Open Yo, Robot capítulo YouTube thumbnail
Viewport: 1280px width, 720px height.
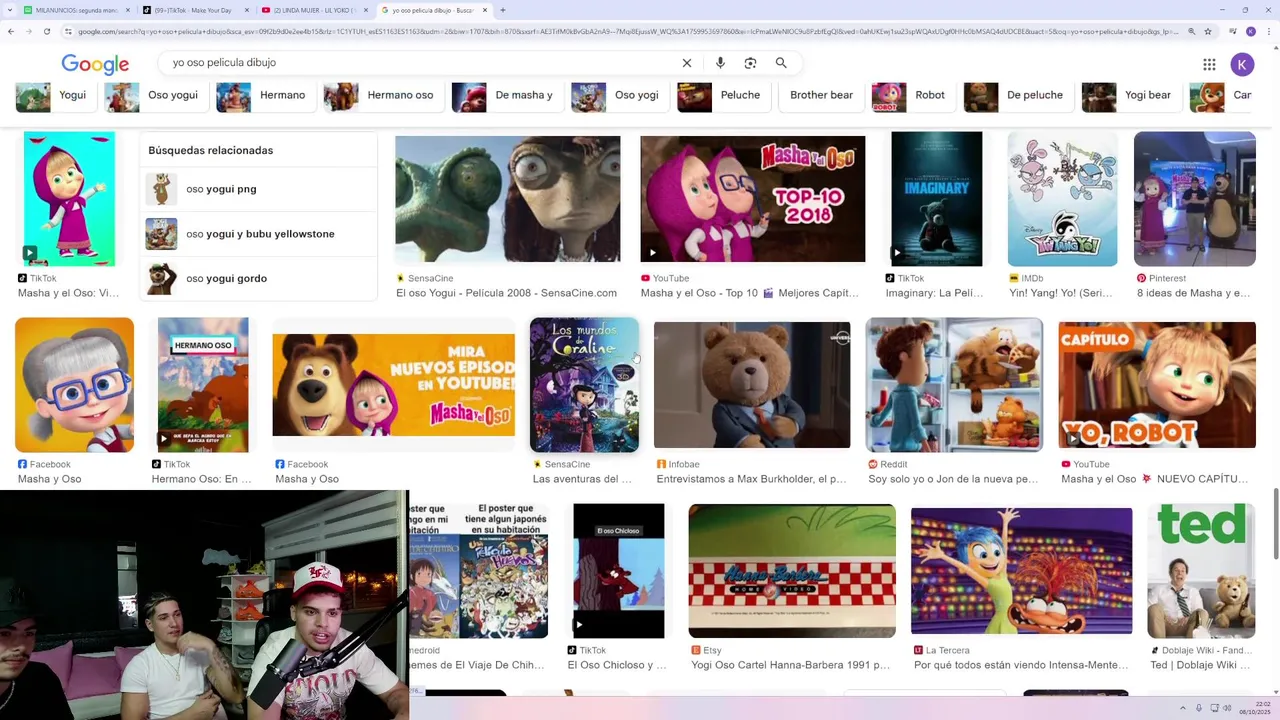pos(1157,385)
